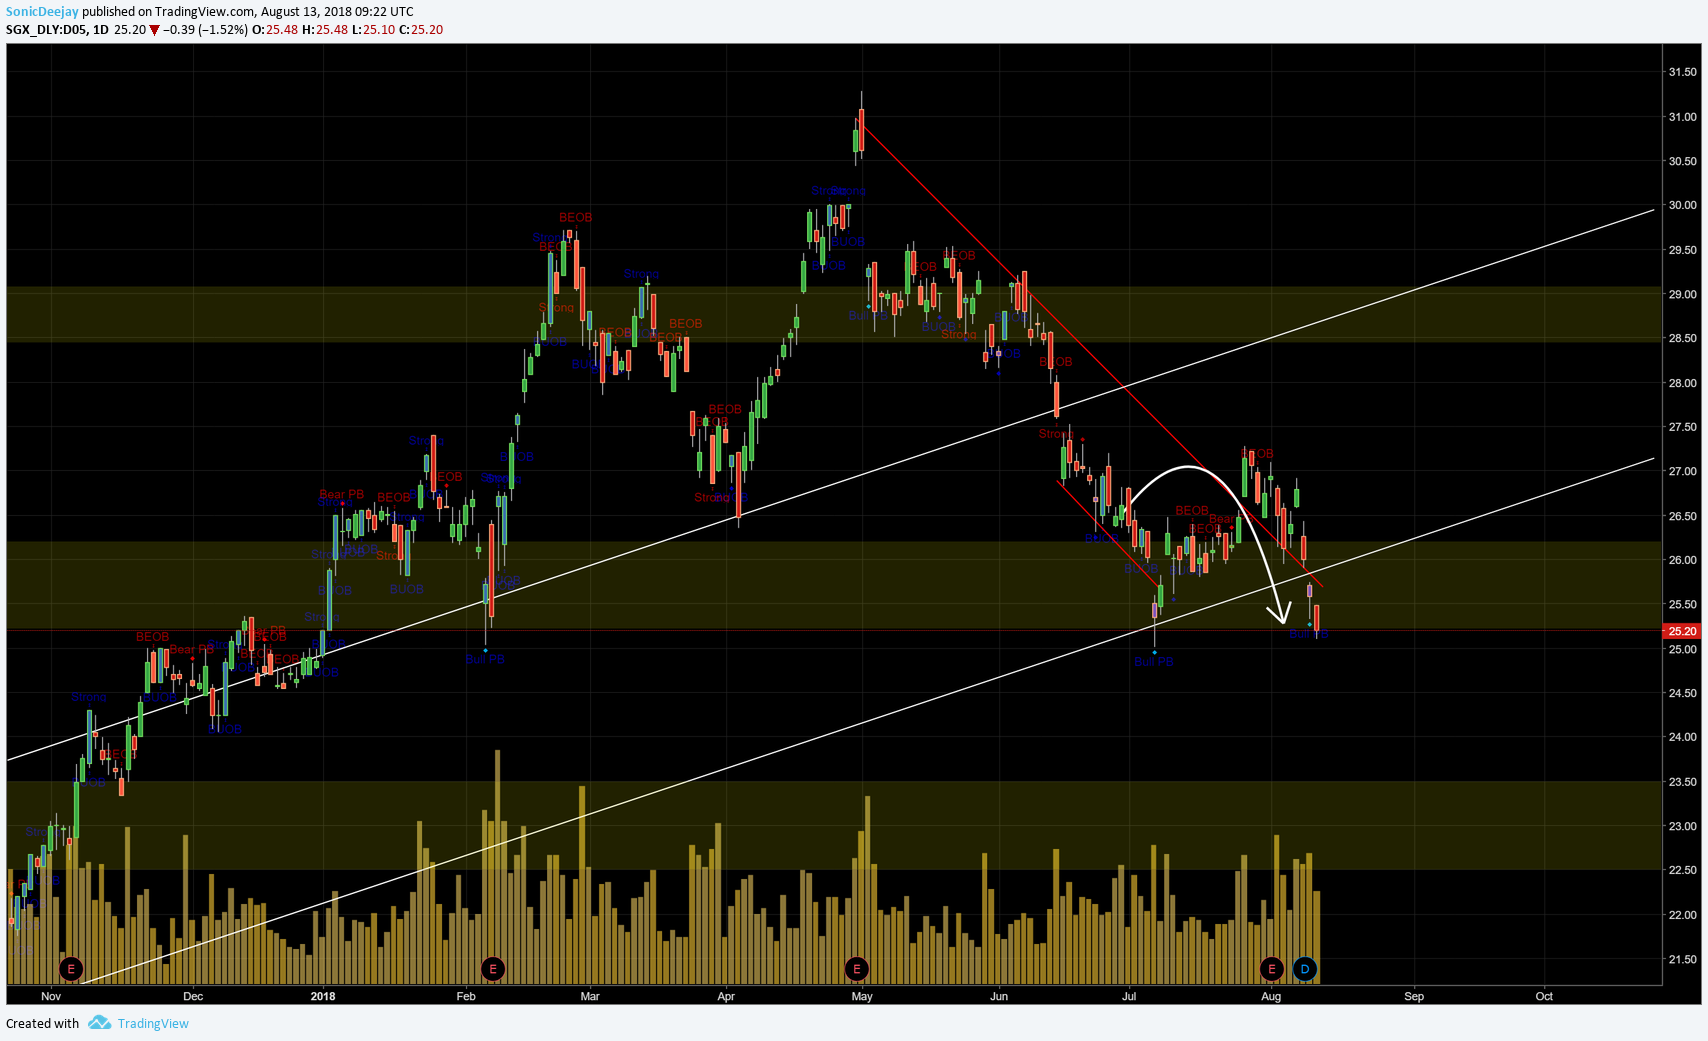1708x1041 pixels.
Task: Click the 22.00 price axis label
Action: (1682, 915)
